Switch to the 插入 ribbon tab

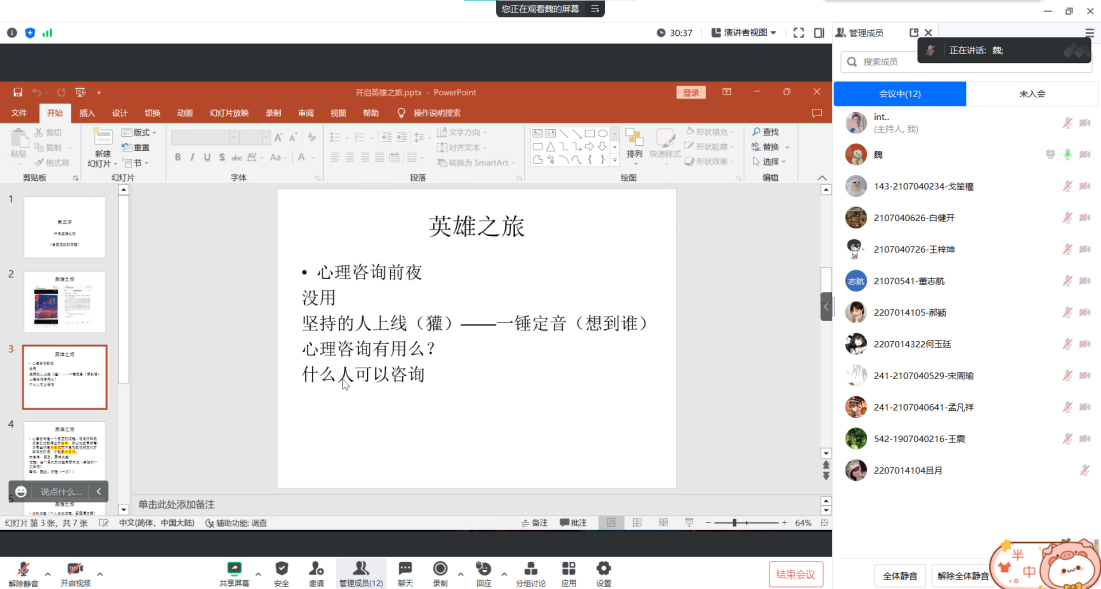[x=89, y=113]
